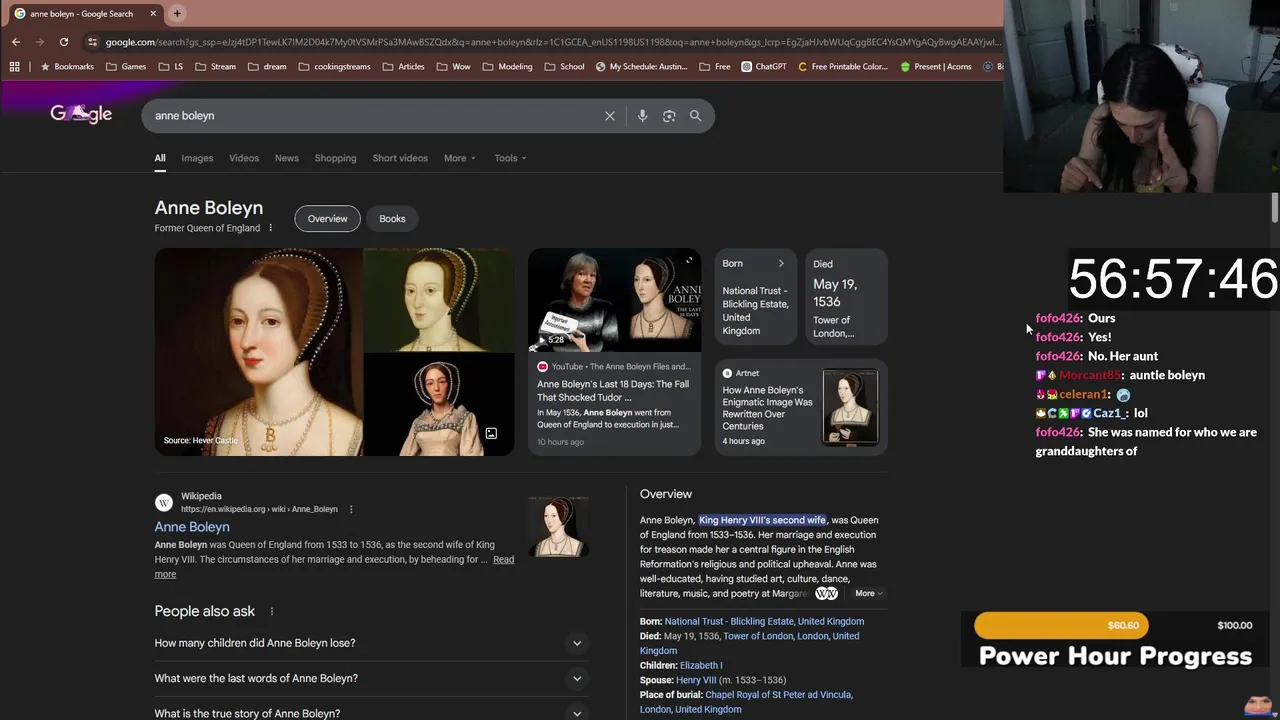The height and width of the screenshot is (720, 1280).
Task: Open Wikipedia result portrait thumbnail
Action: tap(558, 527)
